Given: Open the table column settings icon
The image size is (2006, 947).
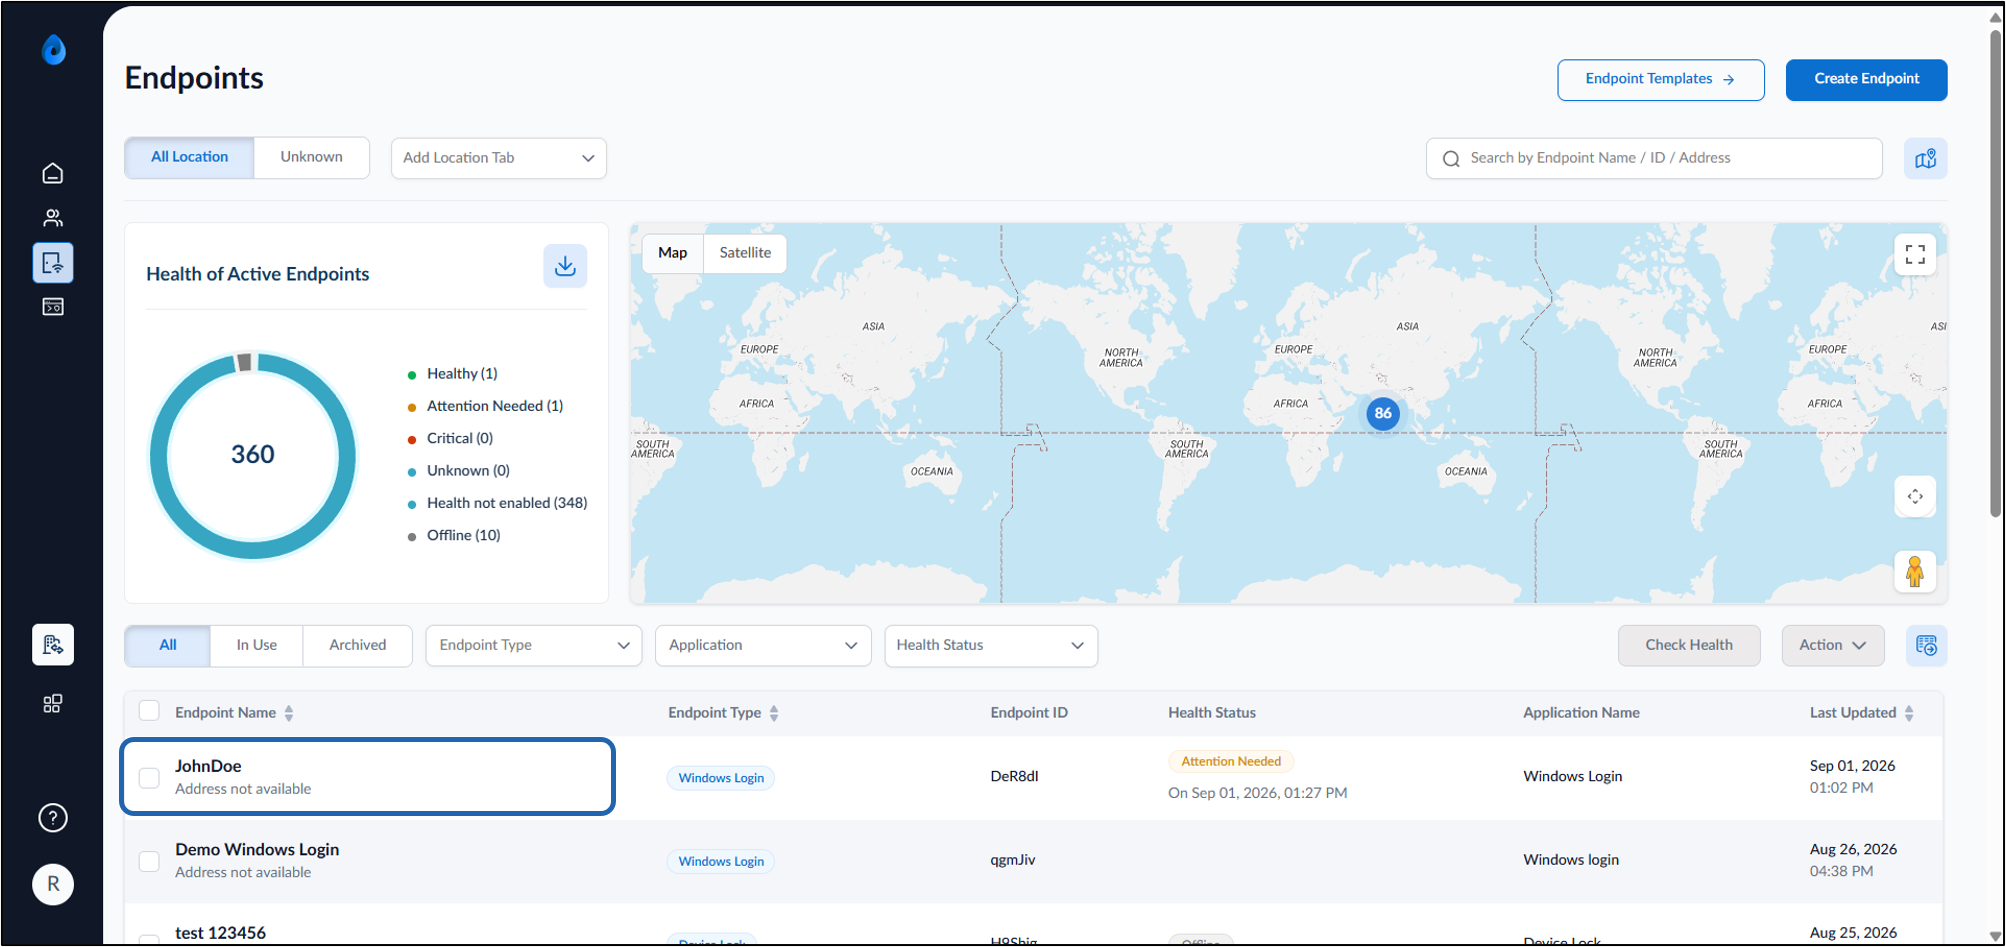Looking at the screenshot, I should tap(1926, 646).
